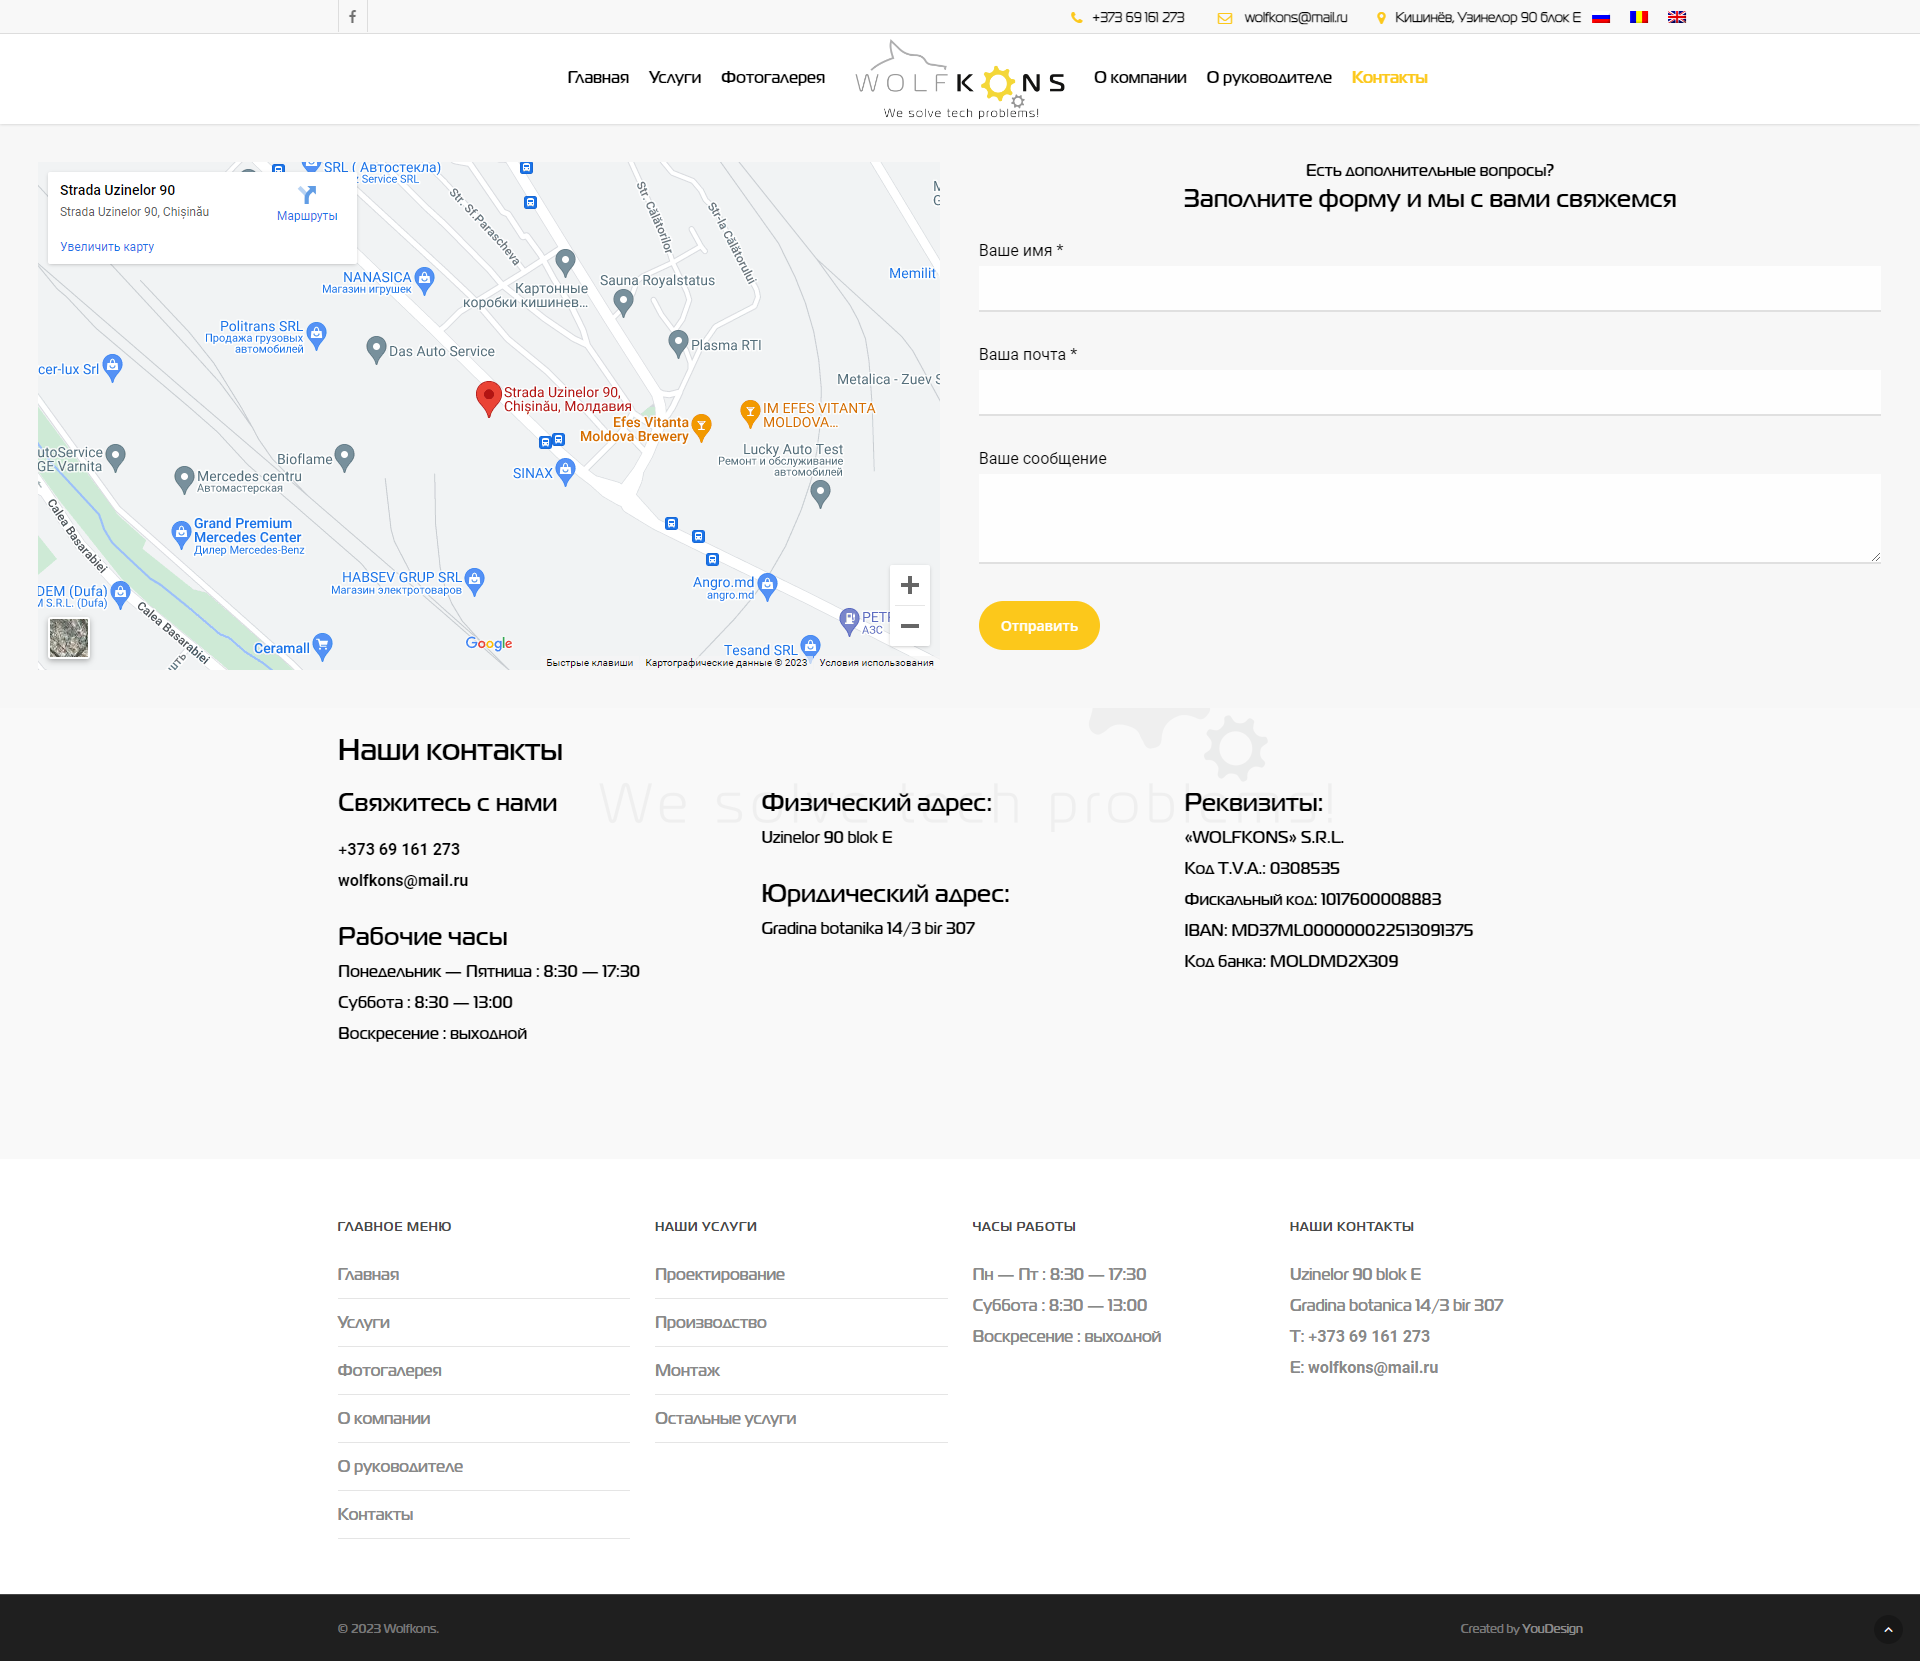Viewport: 1920px width, 1661px height.
Task: Click the Увеличить карту link
Action: coord(107,247)
